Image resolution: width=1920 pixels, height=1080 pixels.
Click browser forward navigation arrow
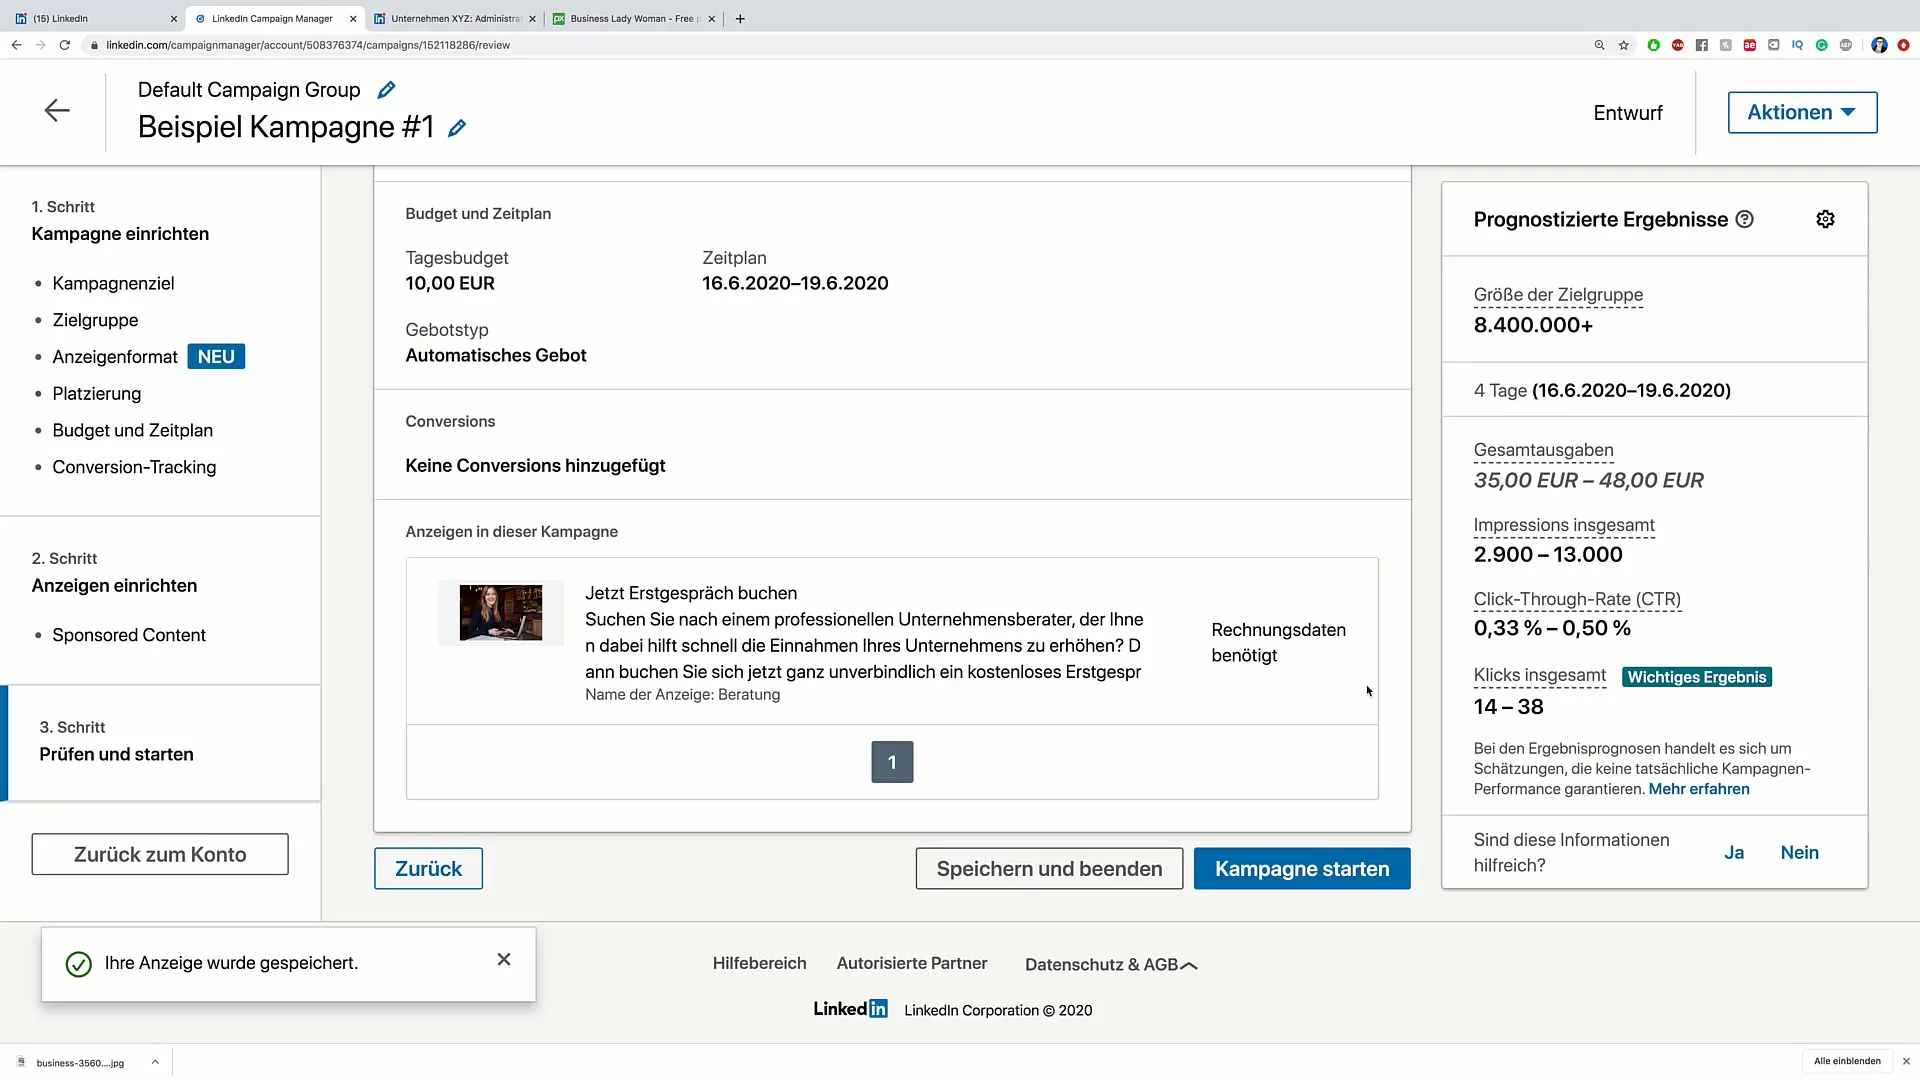[40, 45]
